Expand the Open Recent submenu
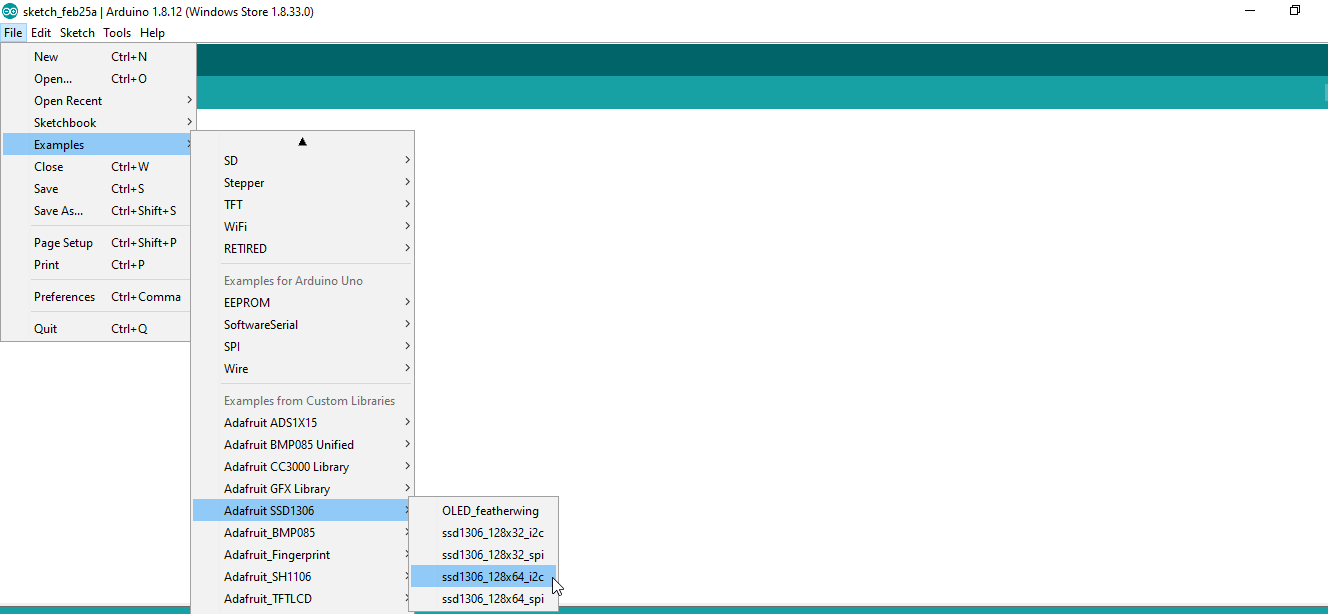1328x614 pixels. tap(98, 101)
